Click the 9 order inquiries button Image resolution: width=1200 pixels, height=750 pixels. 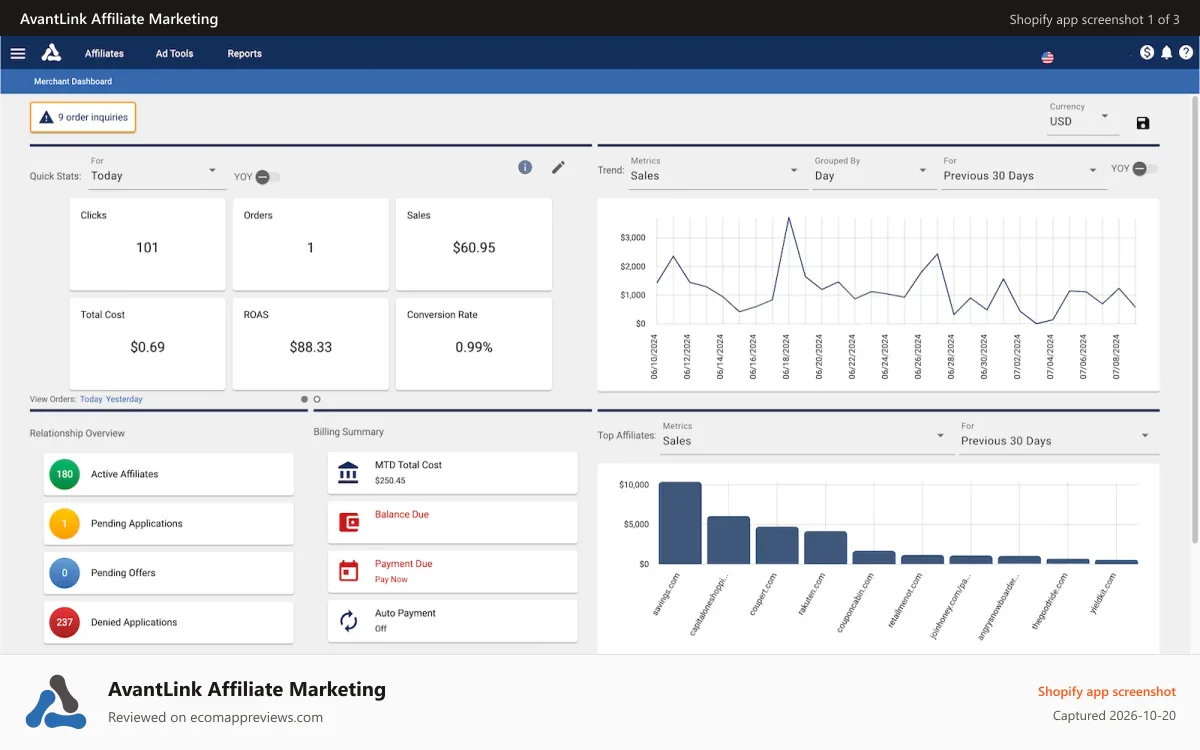83,117
